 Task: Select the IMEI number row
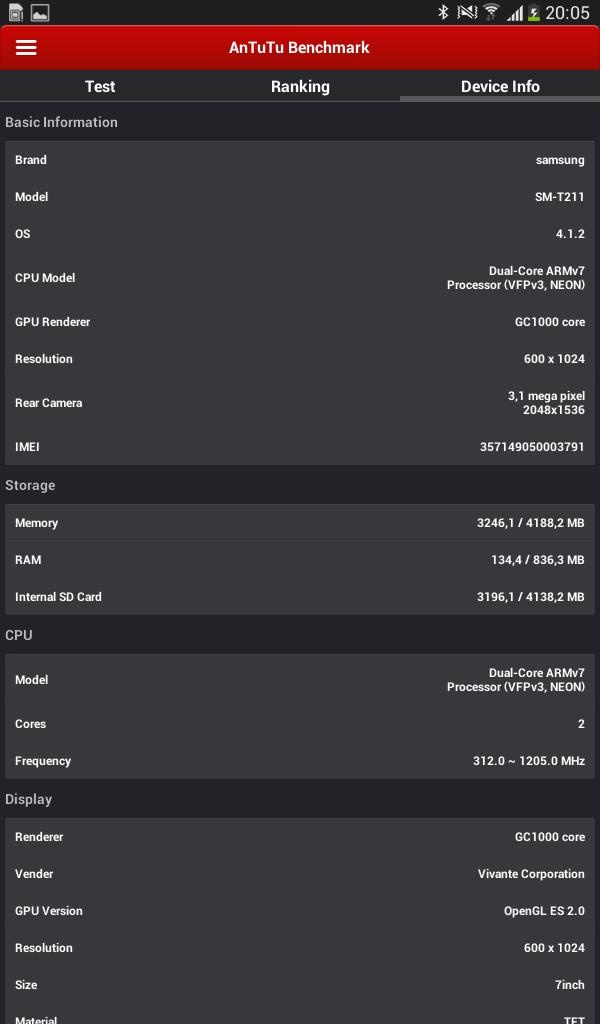coord(300,447)
